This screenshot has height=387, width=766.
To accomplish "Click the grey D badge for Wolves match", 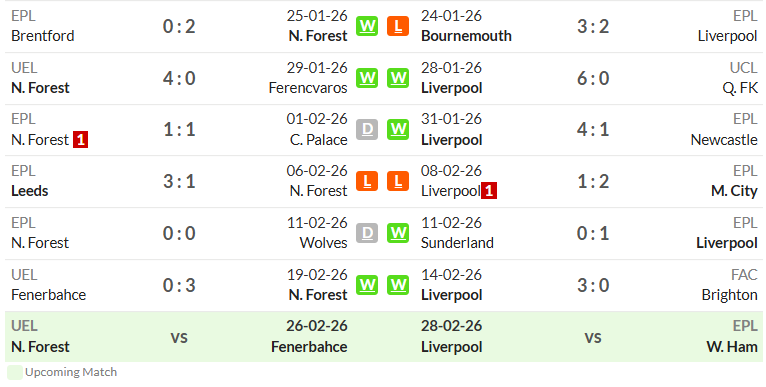I will coord(367,233).
